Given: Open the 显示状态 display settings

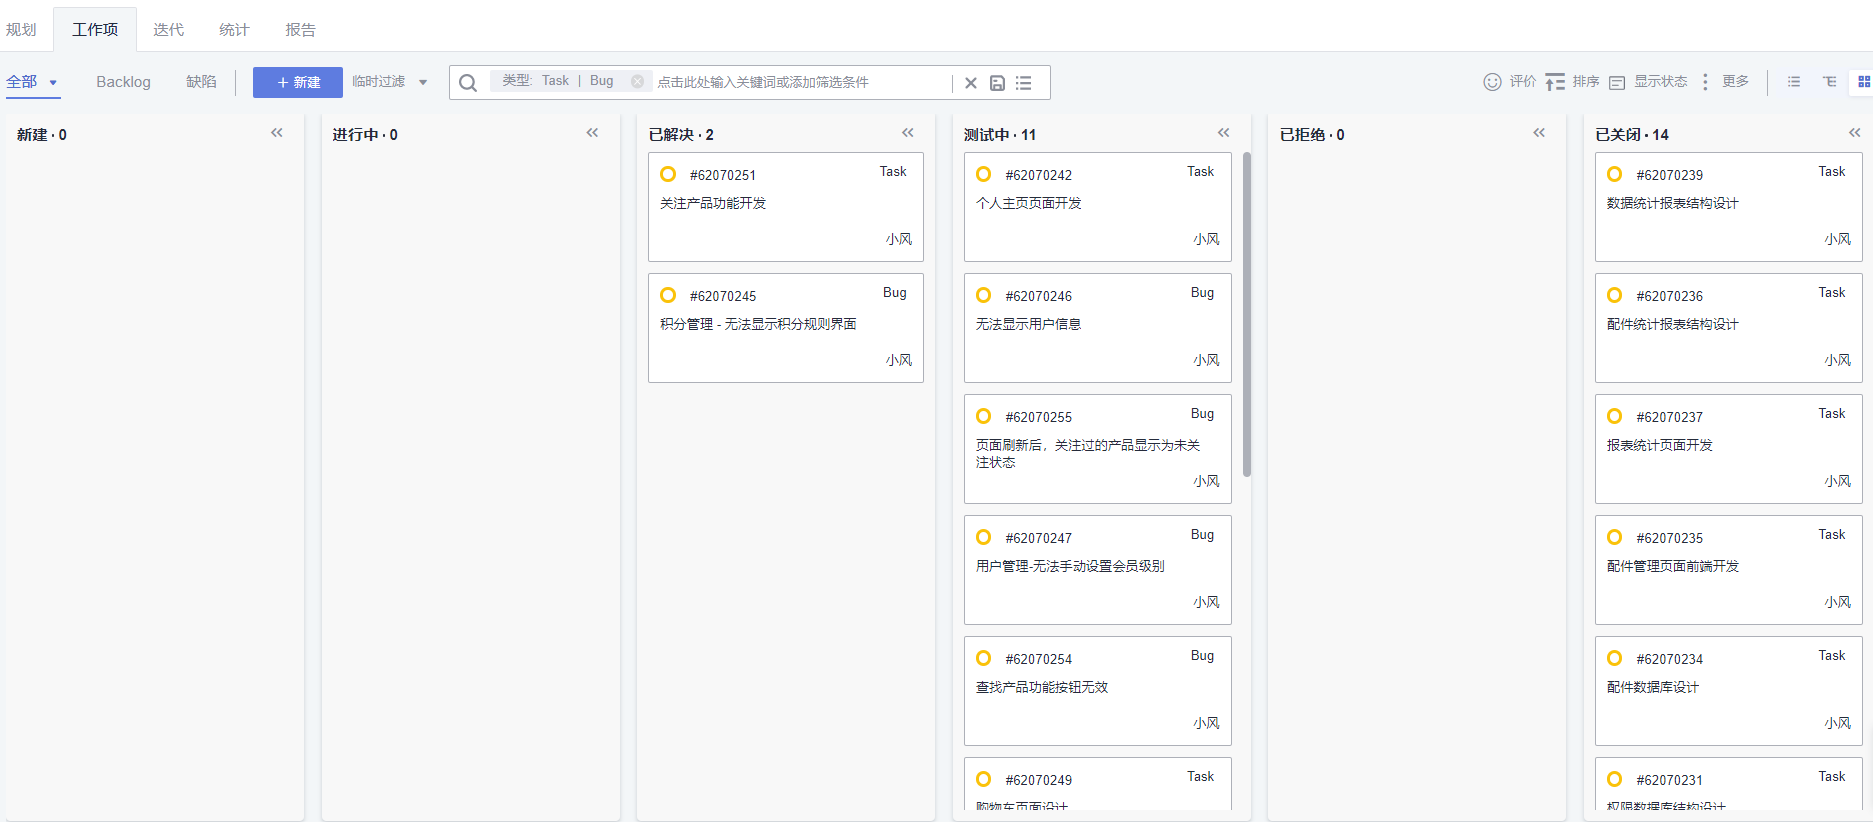Looking at the screenshot, I should [1648, 82].
